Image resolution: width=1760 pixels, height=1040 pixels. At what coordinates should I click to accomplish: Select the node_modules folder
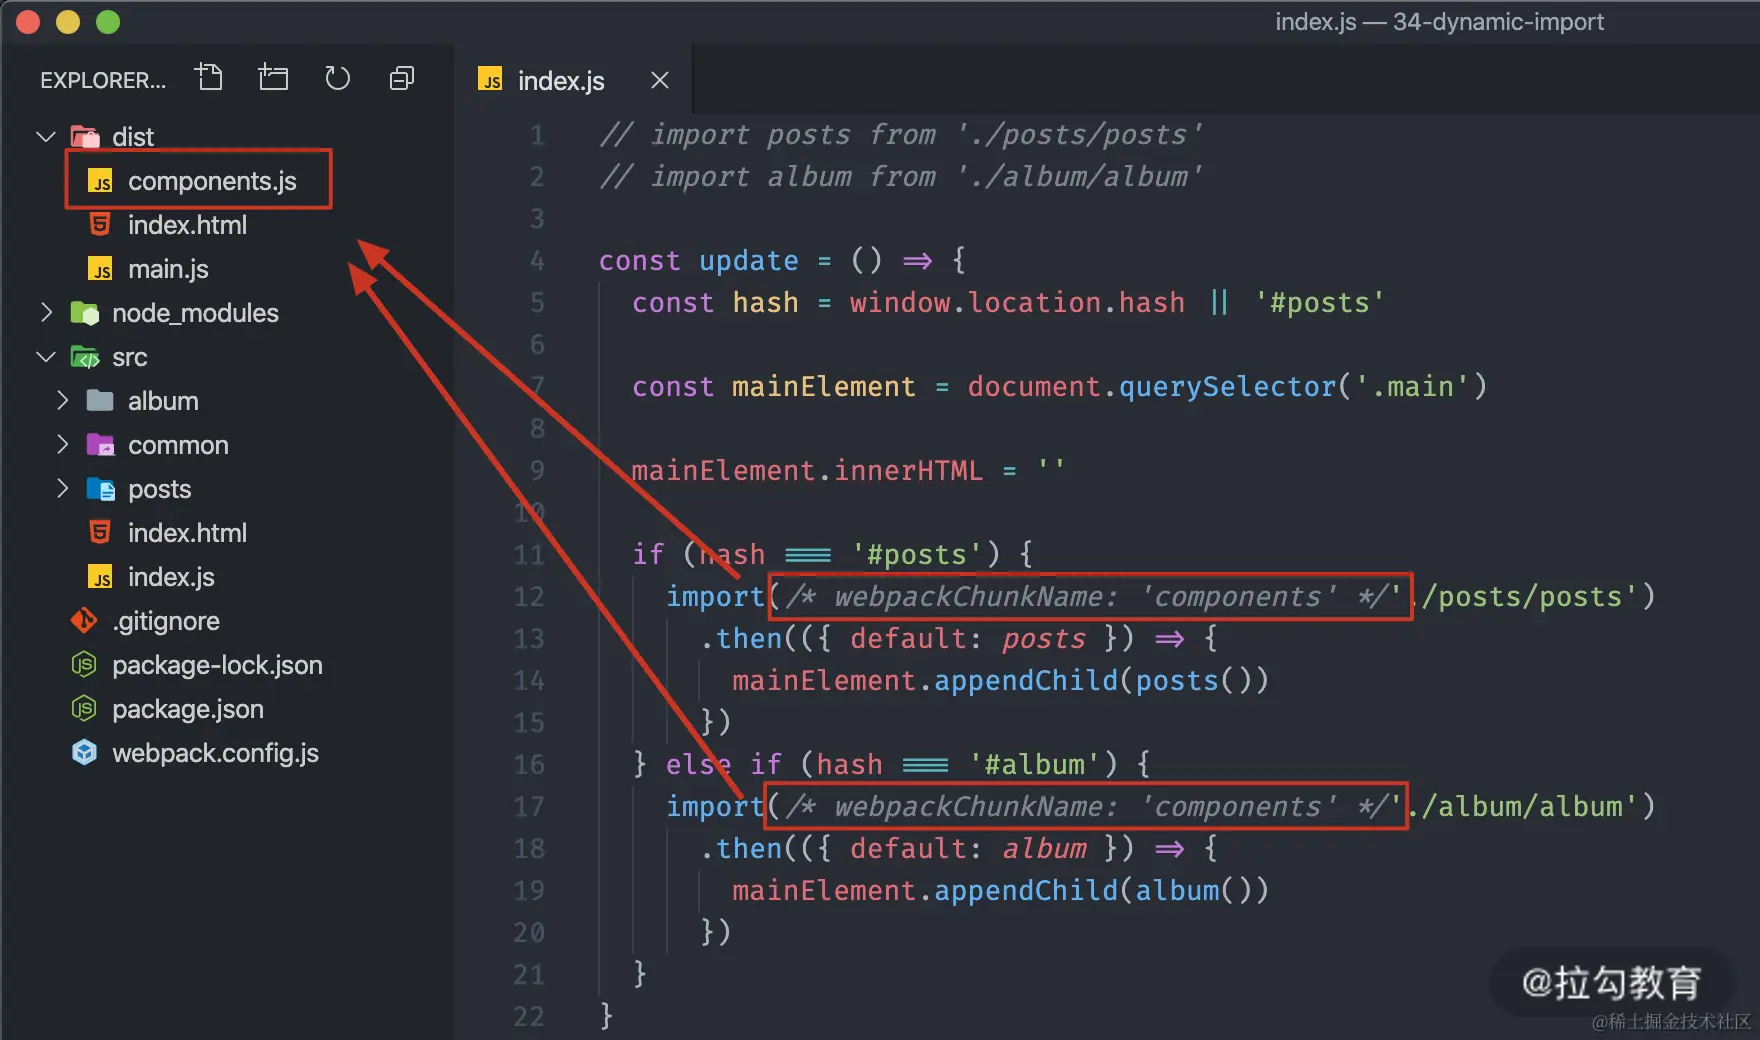pyautogui.click(x=195, y=313)
